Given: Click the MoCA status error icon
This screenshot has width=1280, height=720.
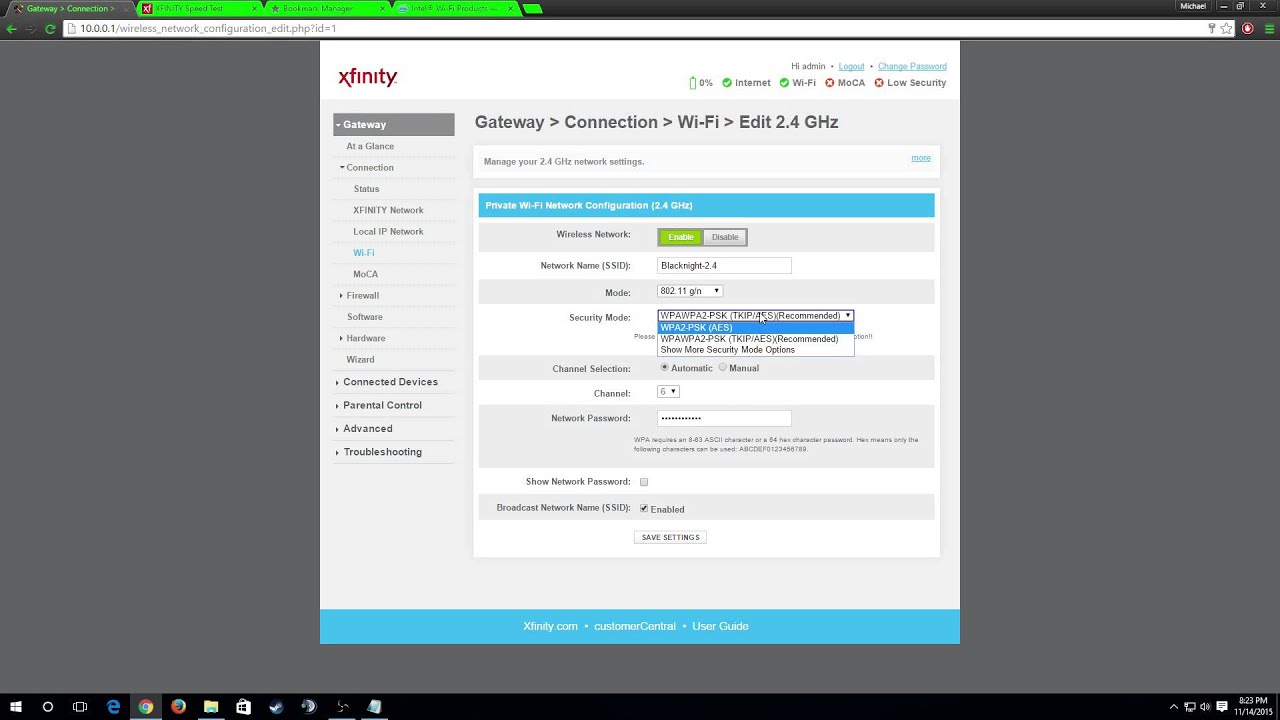Looking at the screenshot, I should tap(829, 83).
